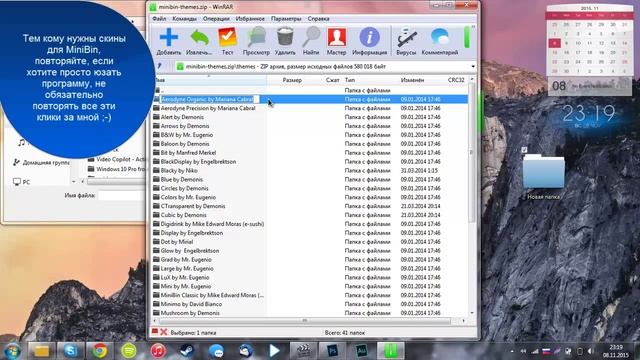Click the up-one-level arrow beside address bar
This screenshot has height=360, width=640.
pyautogui.click(x=160, y=66)
